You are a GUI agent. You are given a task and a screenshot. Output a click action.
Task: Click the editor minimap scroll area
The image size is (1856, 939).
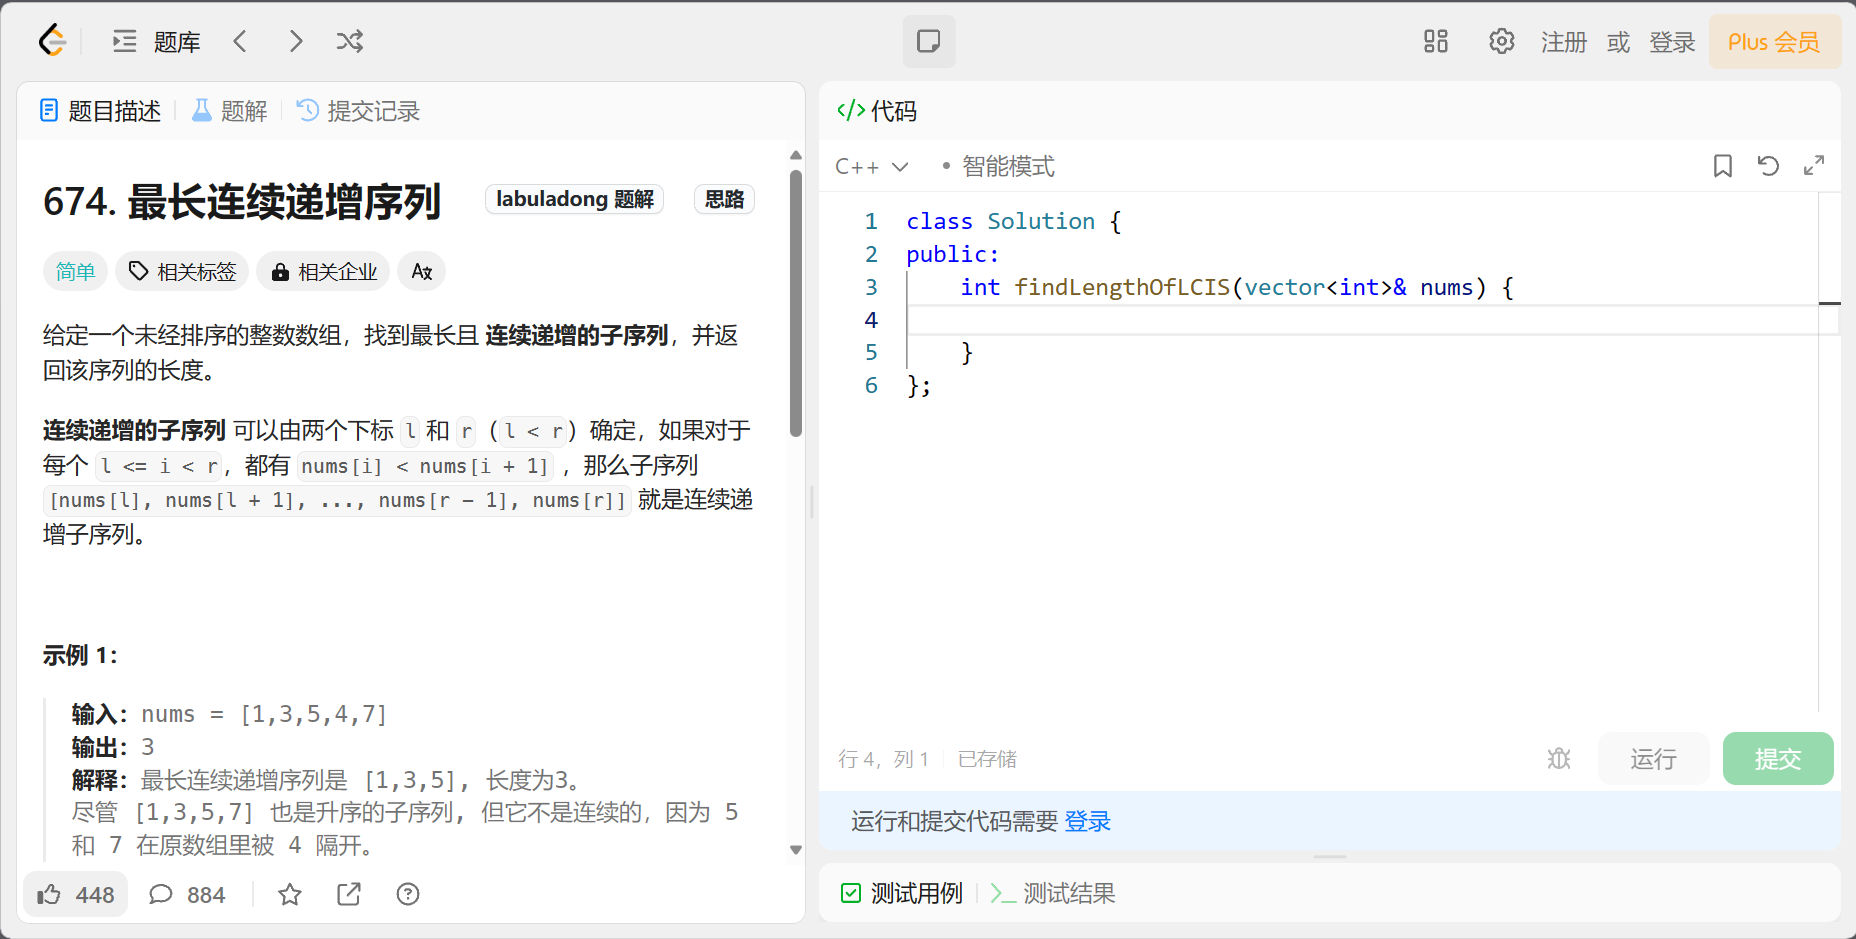click(1829, 450)
